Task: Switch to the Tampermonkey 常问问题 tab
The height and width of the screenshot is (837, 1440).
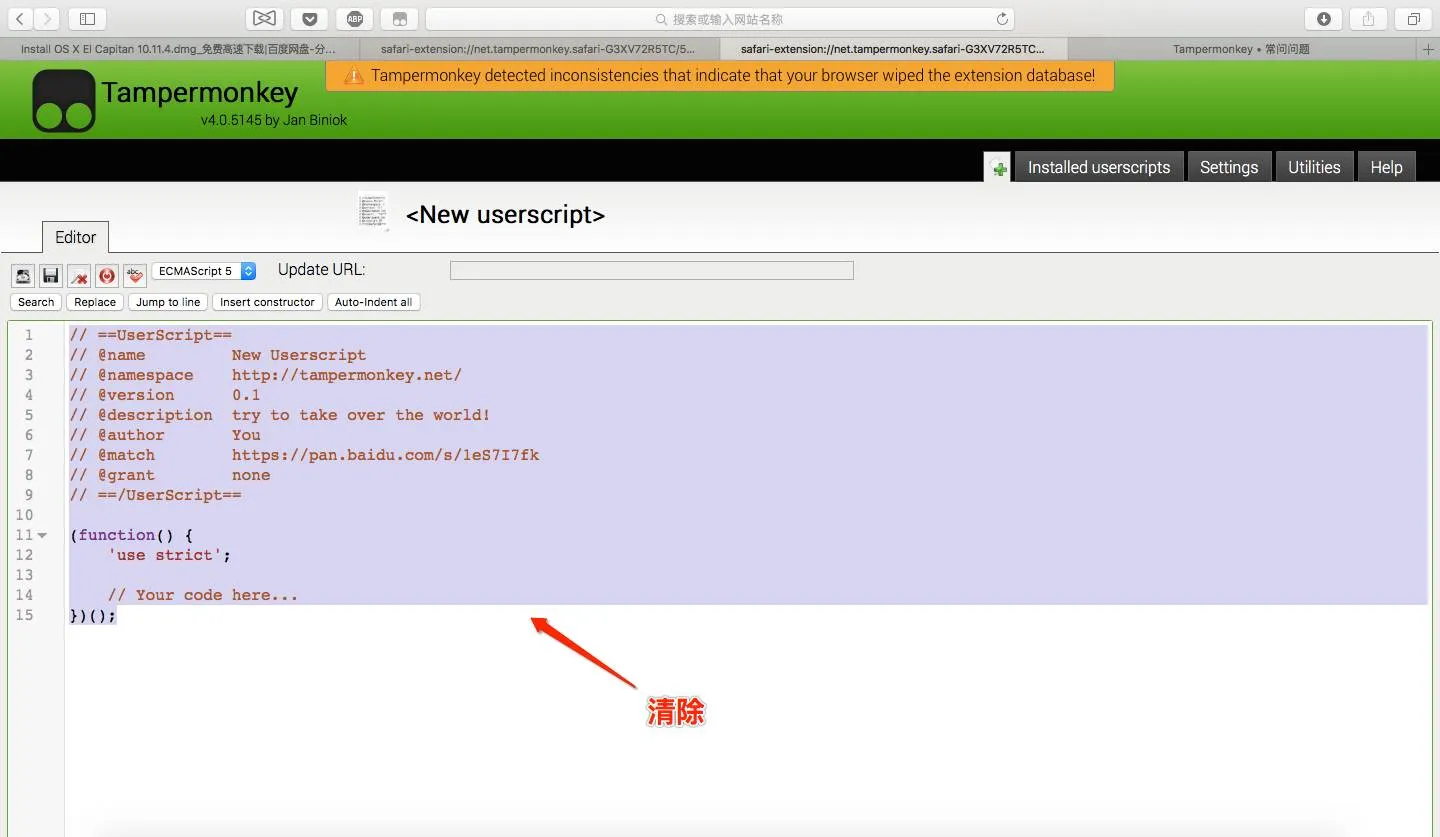Action: click(1241, 49)
